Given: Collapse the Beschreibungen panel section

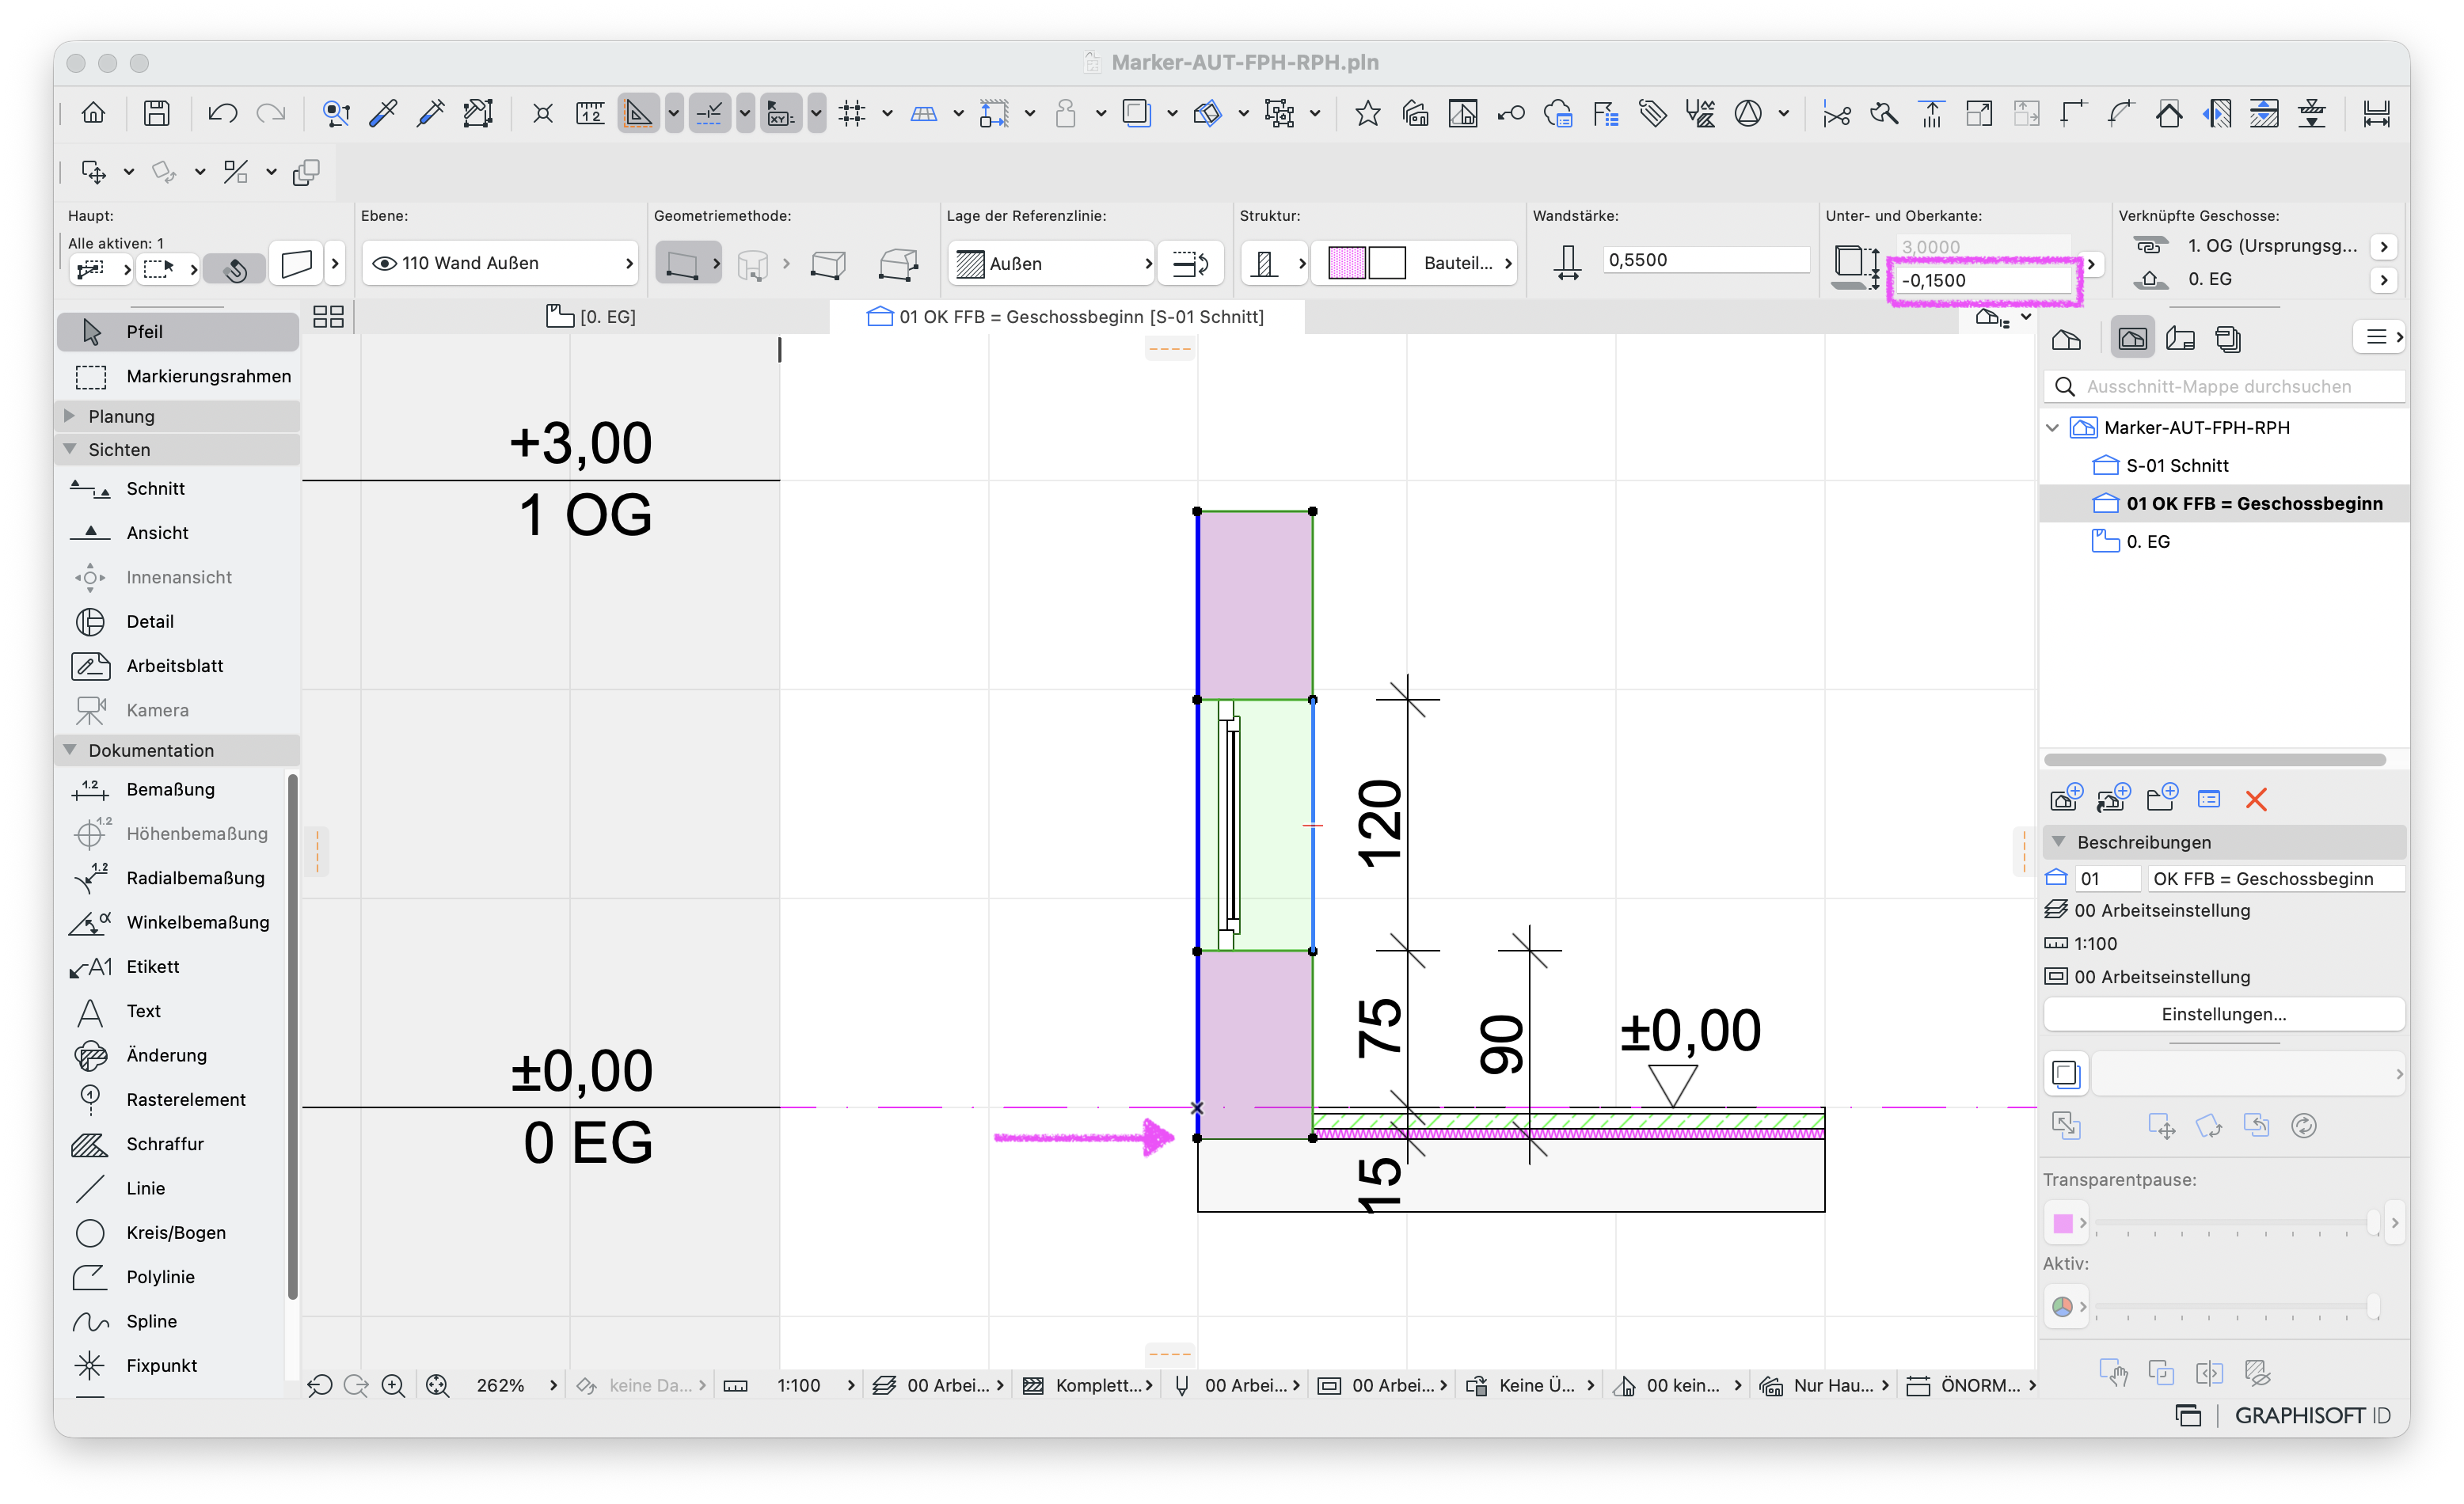Looking at the screenshot, I should pyautogui.click(x=2059, y=842).
